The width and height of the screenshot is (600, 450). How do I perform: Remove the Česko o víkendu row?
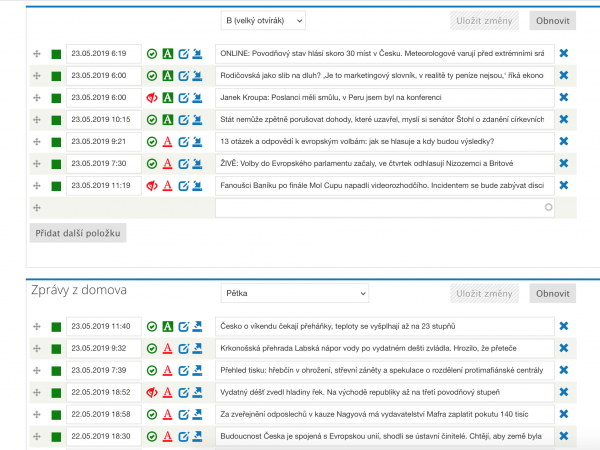click(x=564, y=326)
